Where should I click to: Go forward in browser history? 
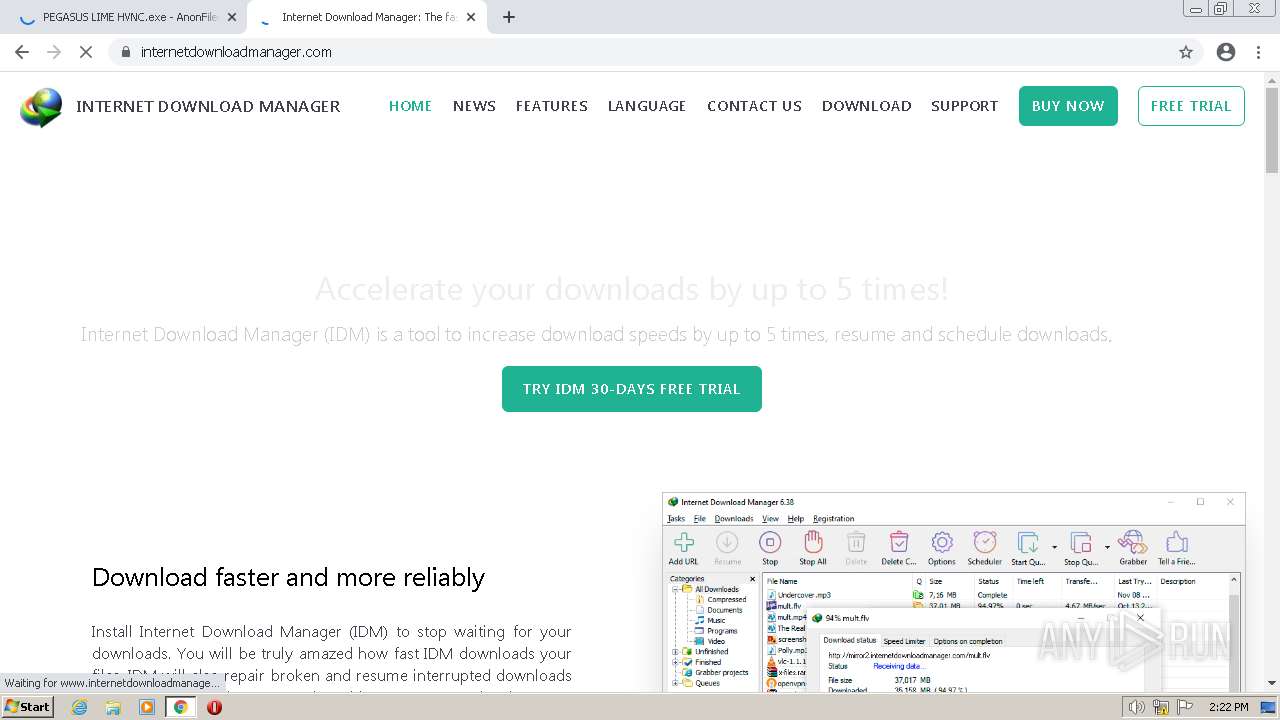click(54, 52)
